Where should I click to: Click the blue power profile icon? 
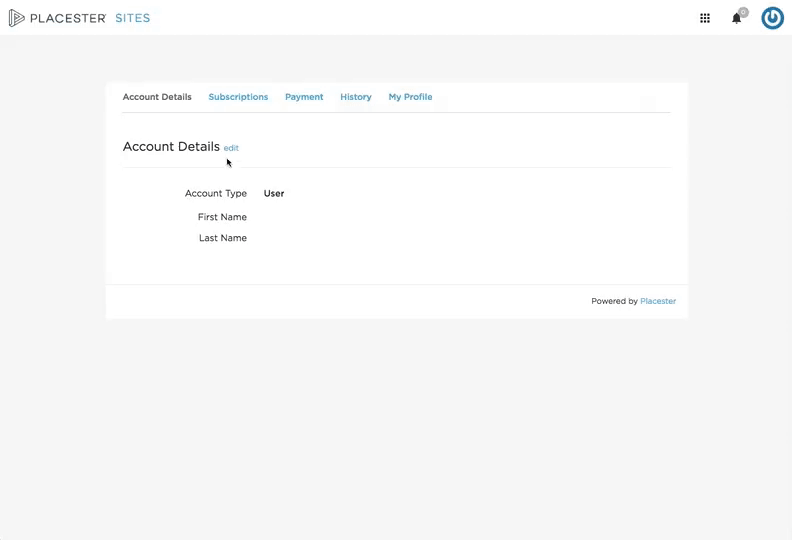coord(772,18)
